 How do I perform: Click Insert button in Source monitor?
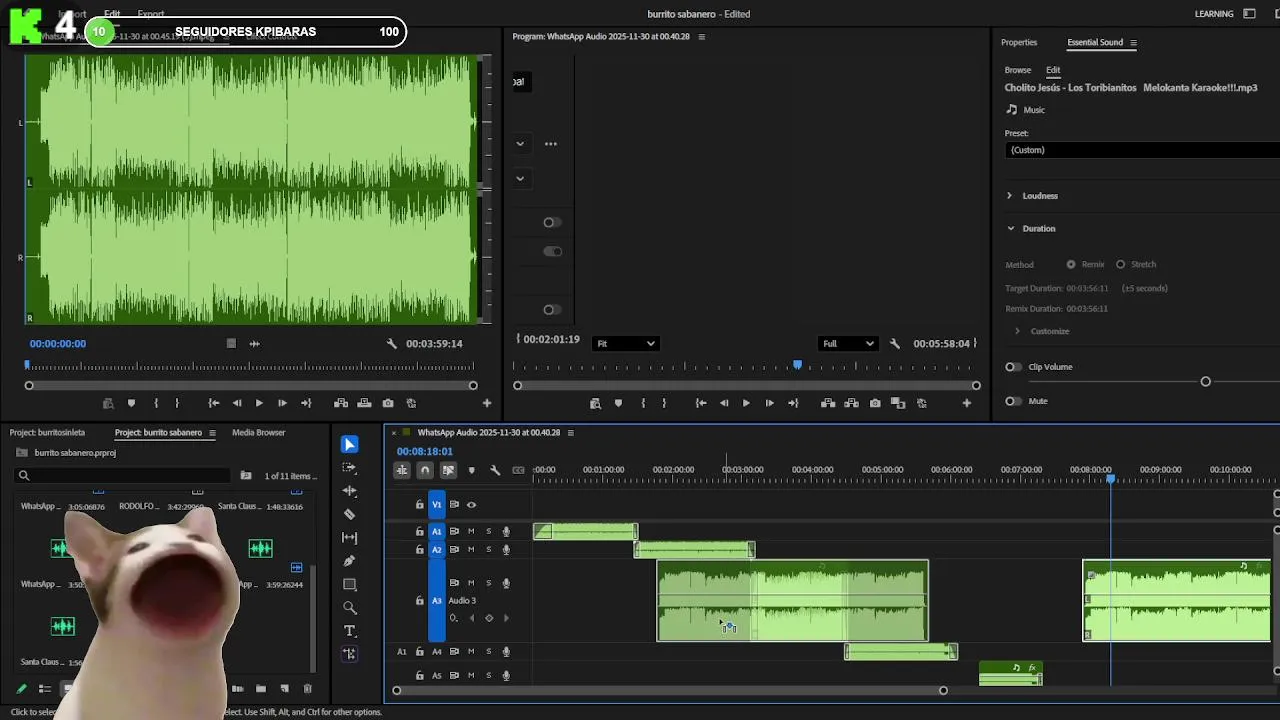(x=341, y=403)
